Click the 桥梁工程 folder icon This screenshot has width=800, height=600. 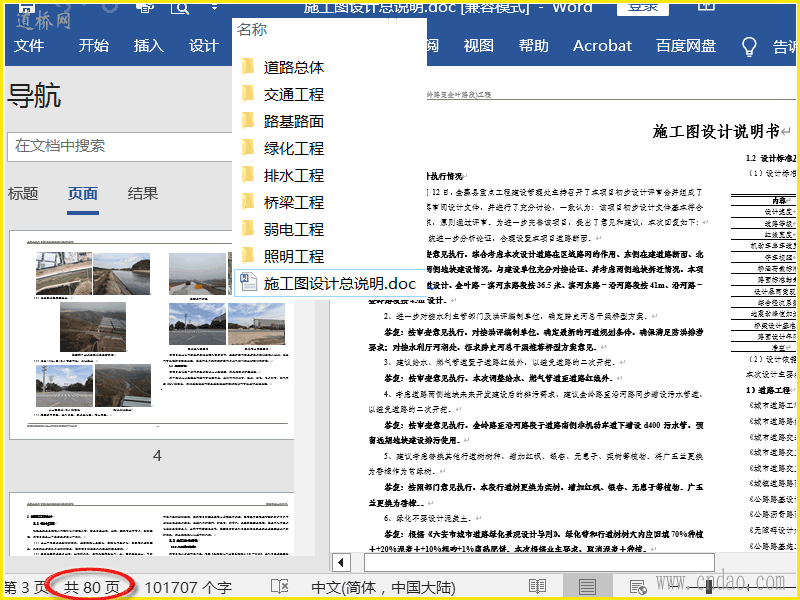pyautogui.click(x=248, y=202)
